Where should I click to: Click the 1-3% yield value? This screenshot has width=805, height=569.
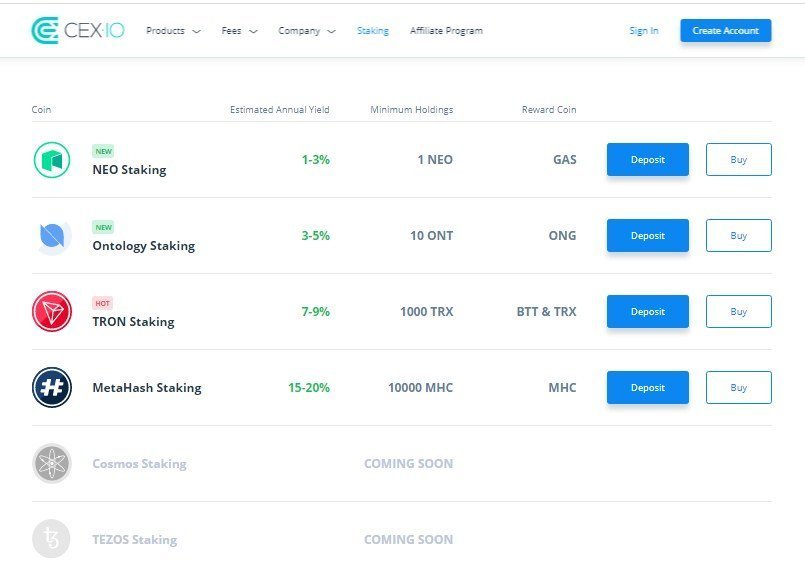point(316,160)
